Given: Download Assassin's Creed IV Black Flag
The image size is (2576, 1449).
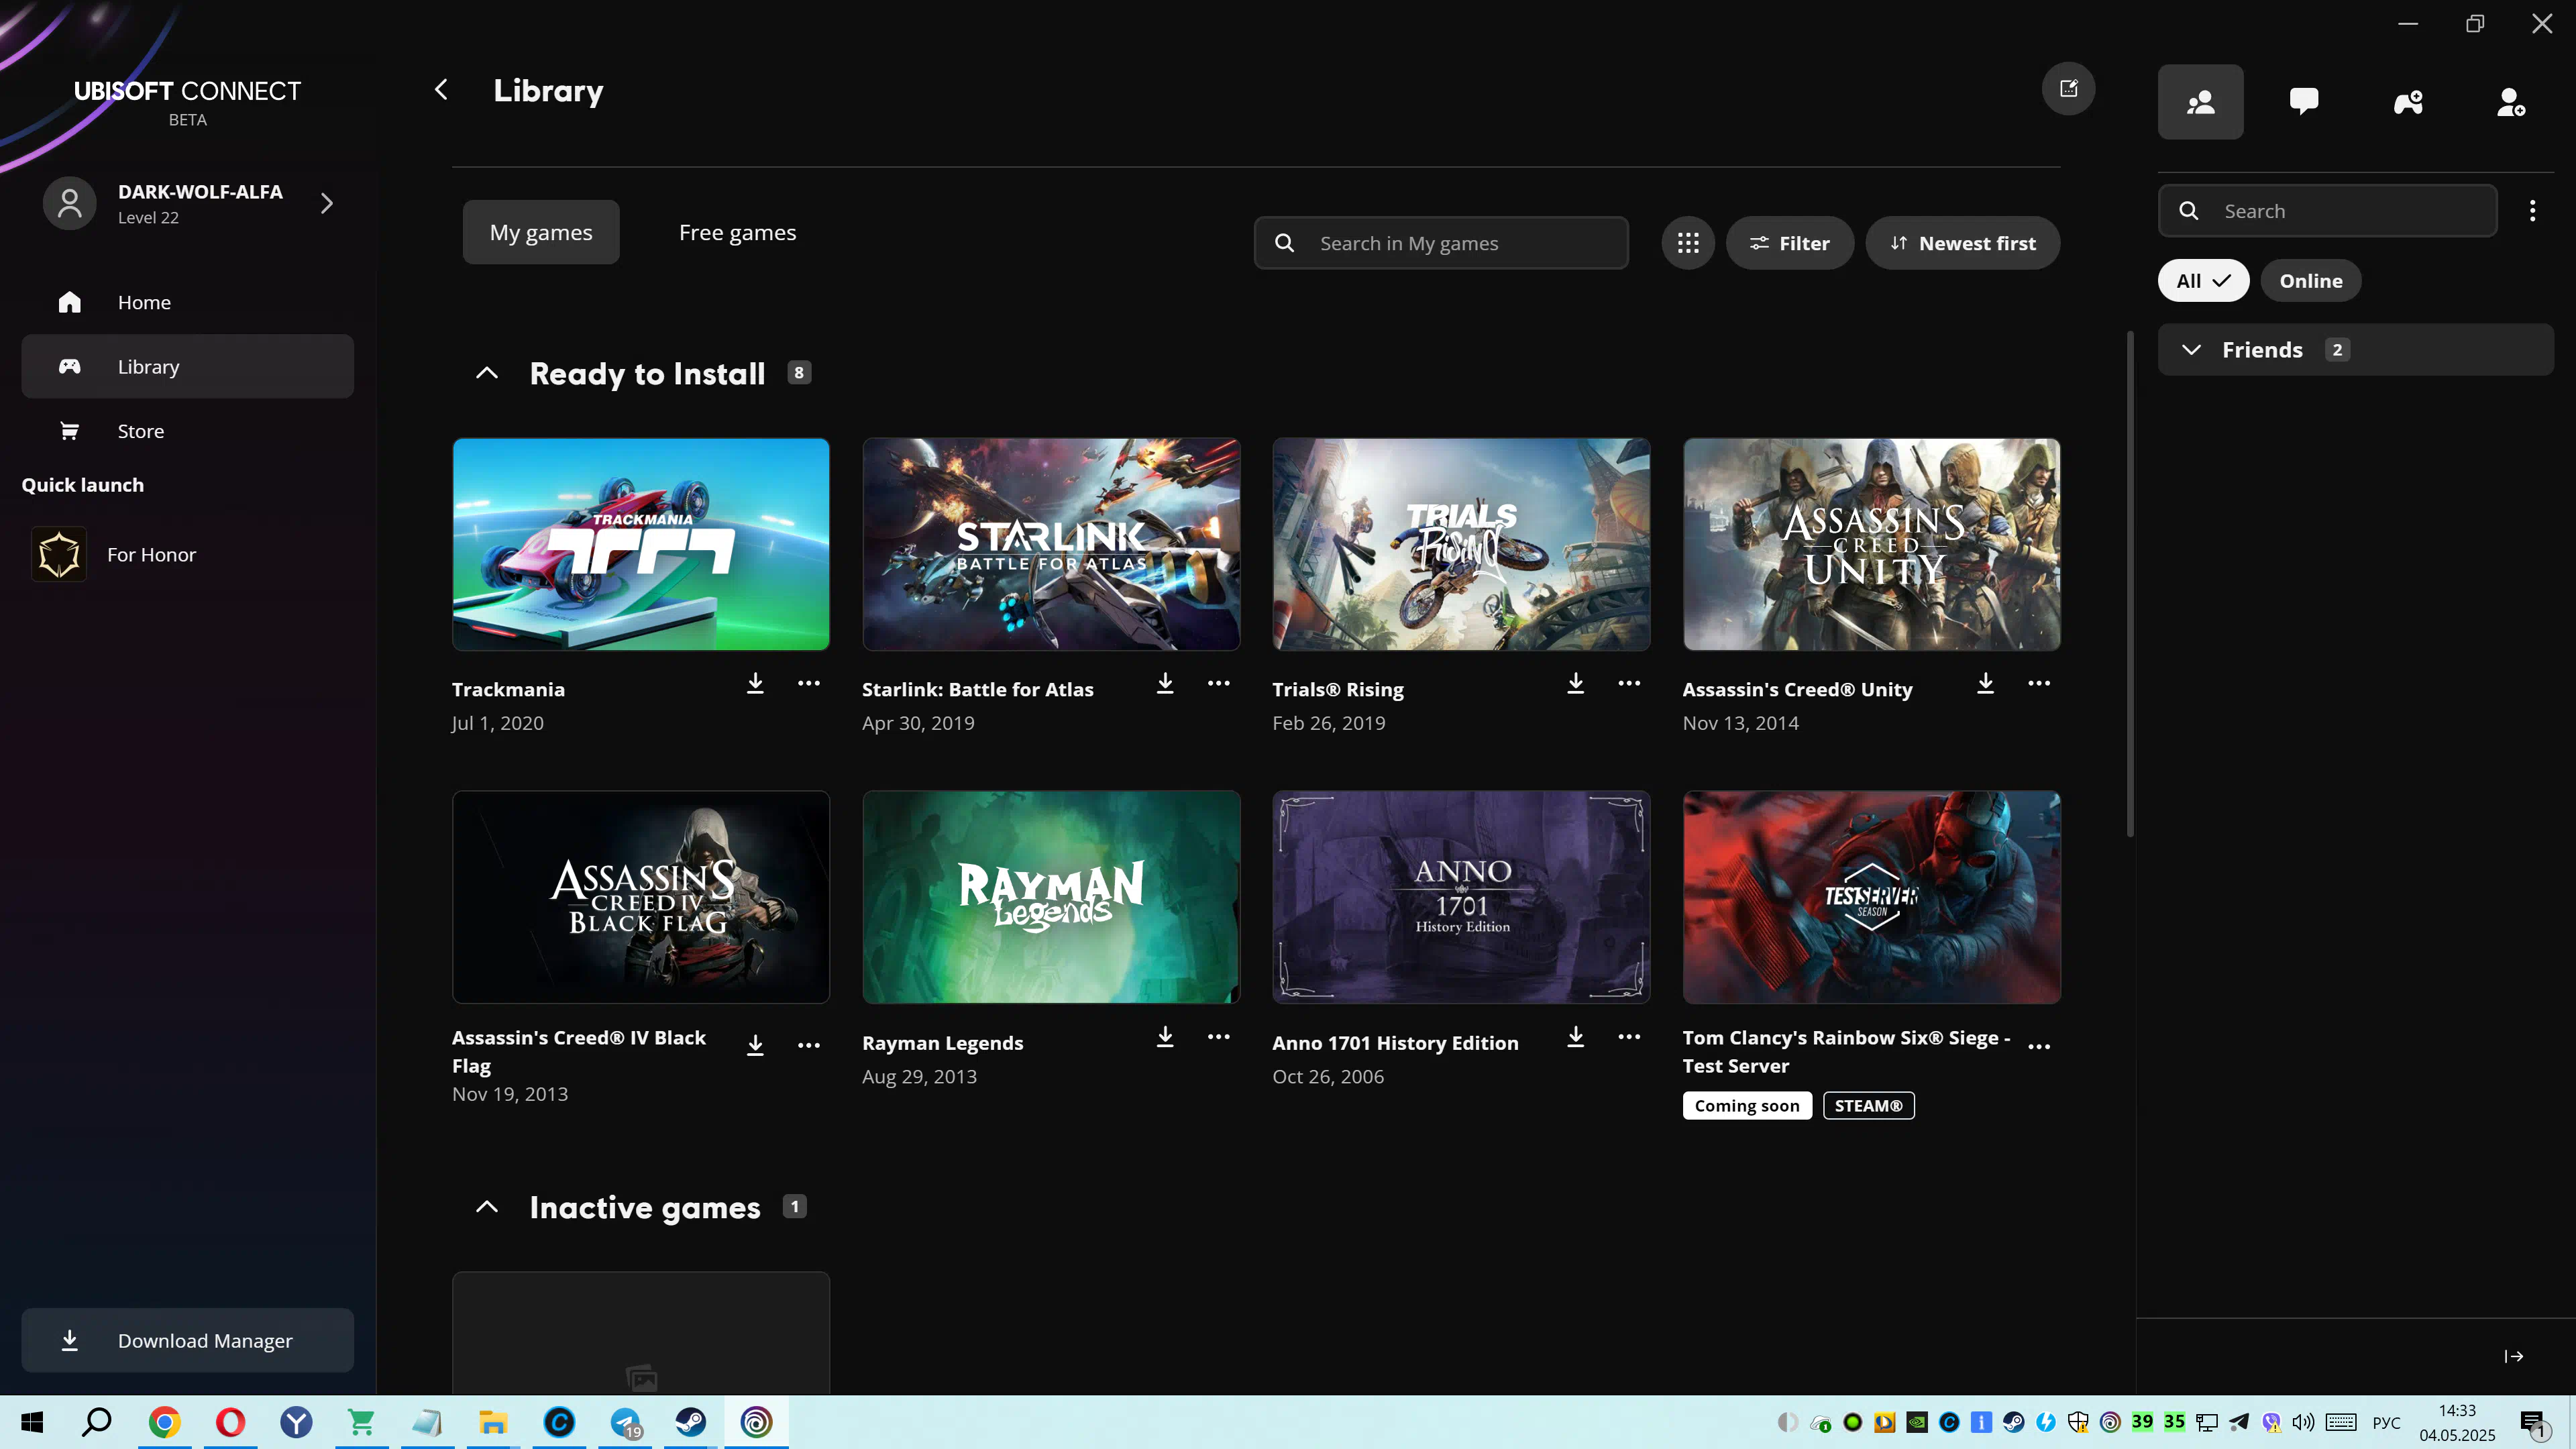Looking at the screenshot, I should [755, 1046].
